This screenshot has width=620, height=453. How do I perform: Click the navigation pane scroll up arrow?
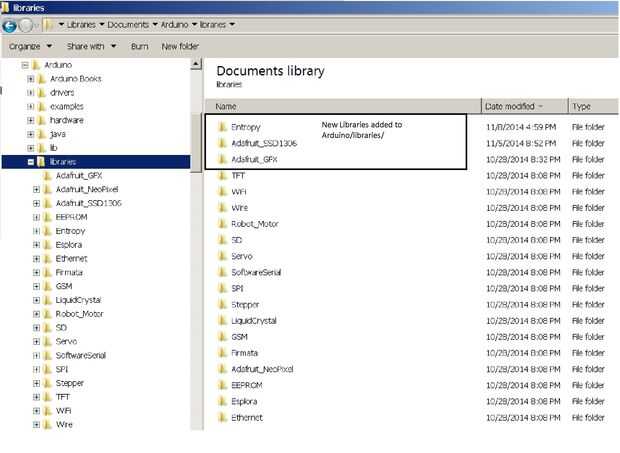196,64
